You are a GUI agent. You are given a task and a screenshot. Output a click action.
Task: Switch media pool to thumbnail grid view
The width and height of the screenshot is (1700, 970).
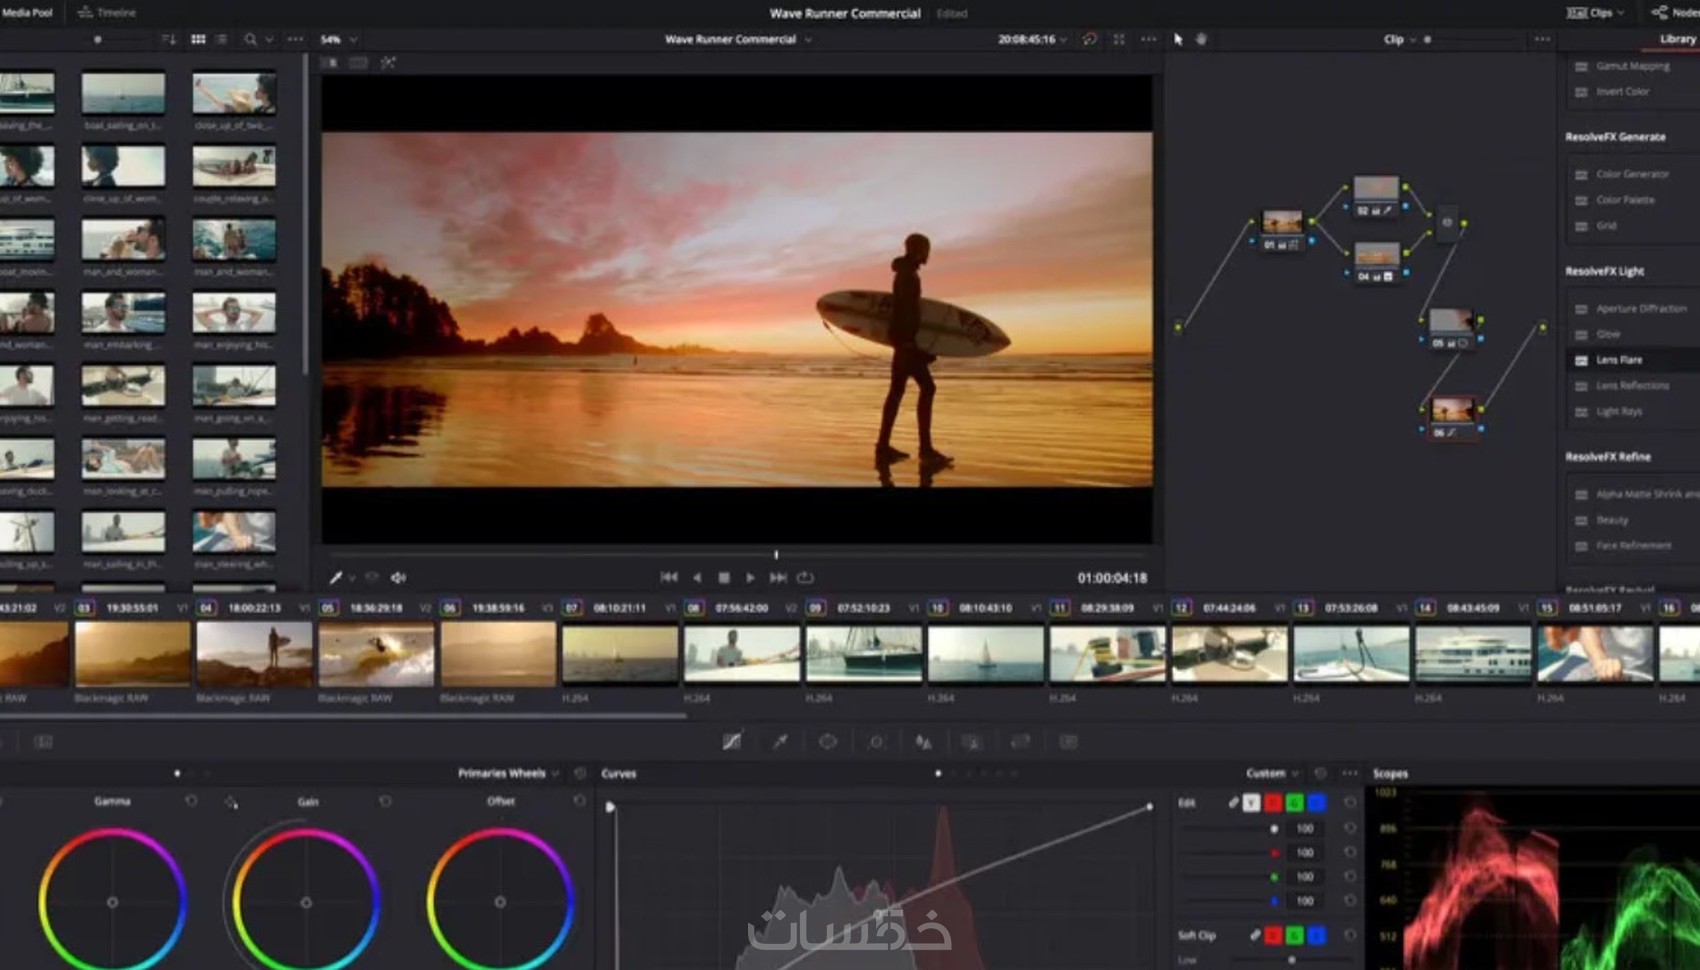198,39
